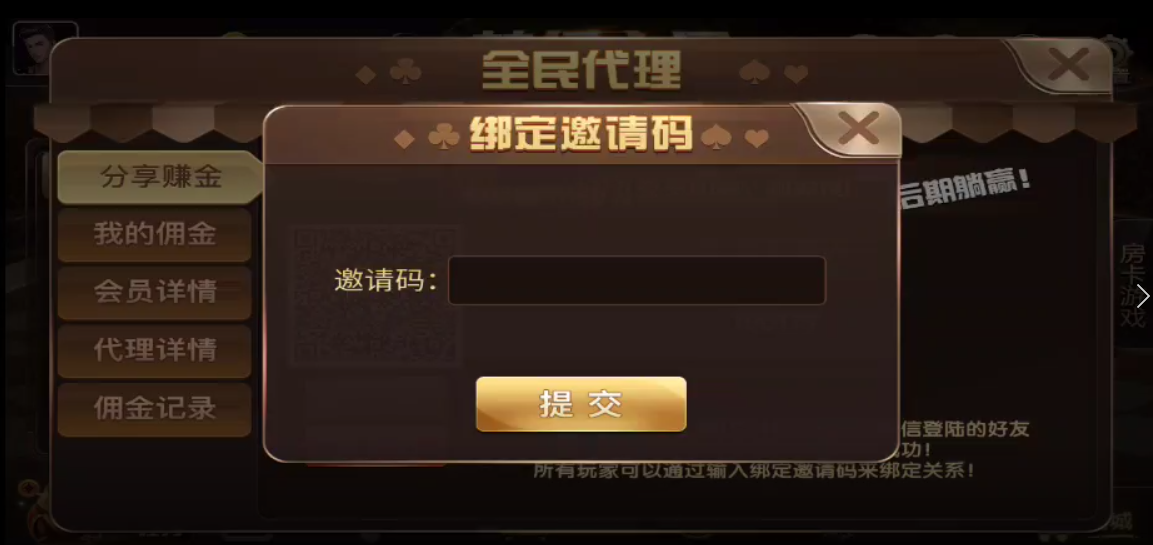Expand the white arrow at right edge
Image resolution: width=1153 pixels, height=545 pixels.
click(x=1143, y=296)
